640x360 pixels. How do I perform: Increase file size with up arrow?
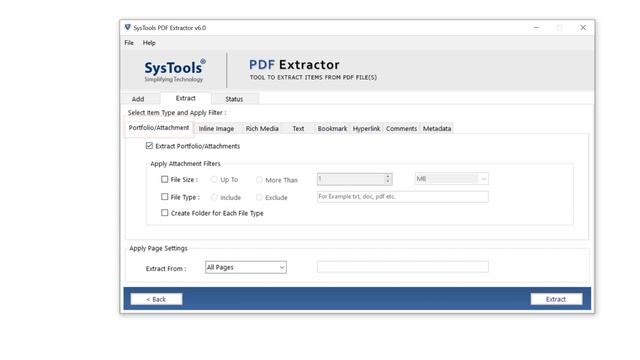pyautogui.click(x=388, y=176)
